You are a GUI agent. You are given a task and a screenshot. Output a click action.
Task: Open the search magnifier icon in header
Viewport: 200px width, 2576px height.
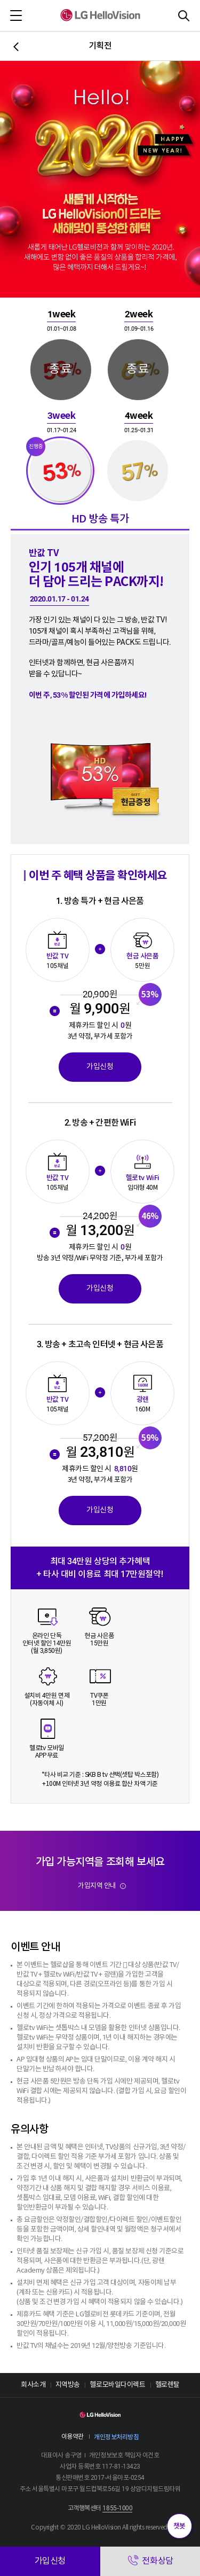183,15
